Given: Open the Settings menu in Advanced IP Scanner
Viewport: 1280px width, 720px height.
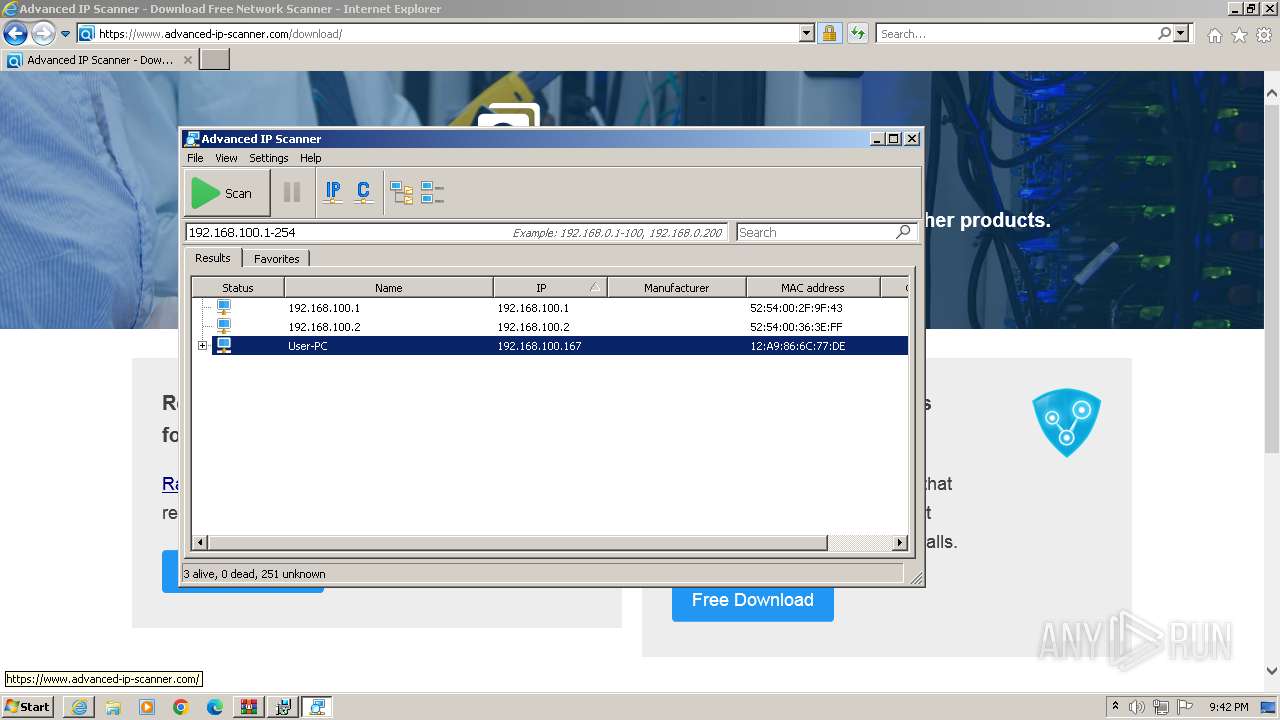Looking at the screenshot, I should [269, 158].
